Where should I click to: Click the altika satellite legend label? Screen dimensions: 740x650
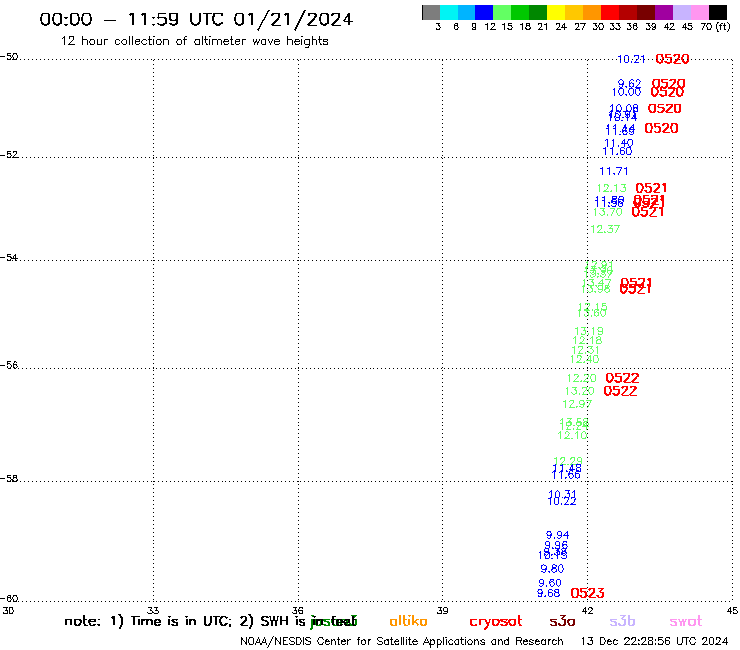point(408,621)
